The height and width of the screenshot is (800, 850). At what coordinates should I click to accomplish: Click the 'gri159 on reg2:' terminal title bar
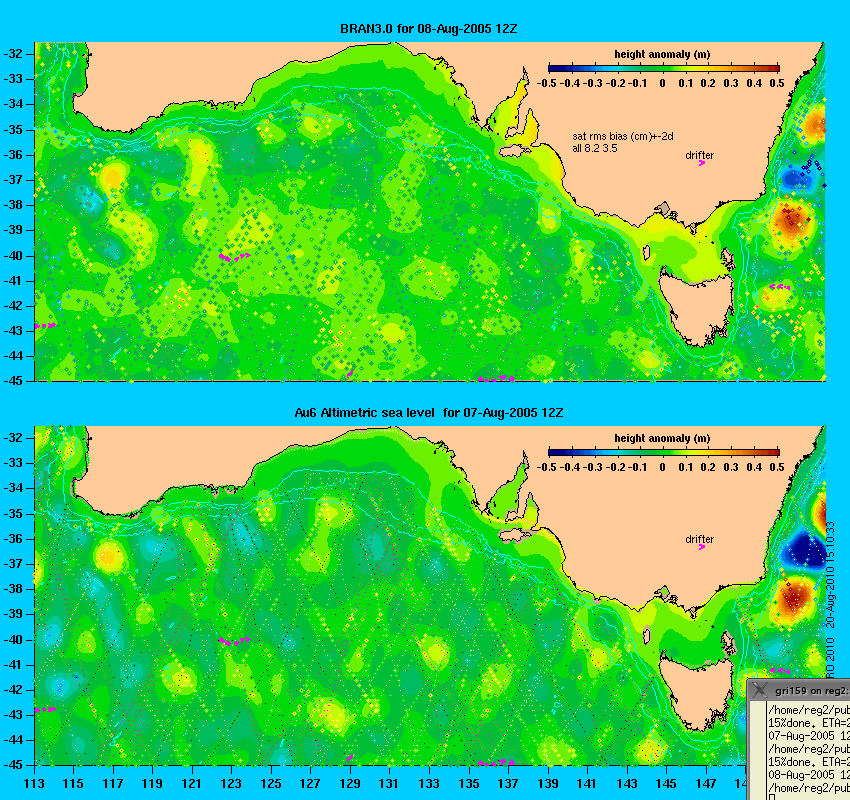point(799,690)
